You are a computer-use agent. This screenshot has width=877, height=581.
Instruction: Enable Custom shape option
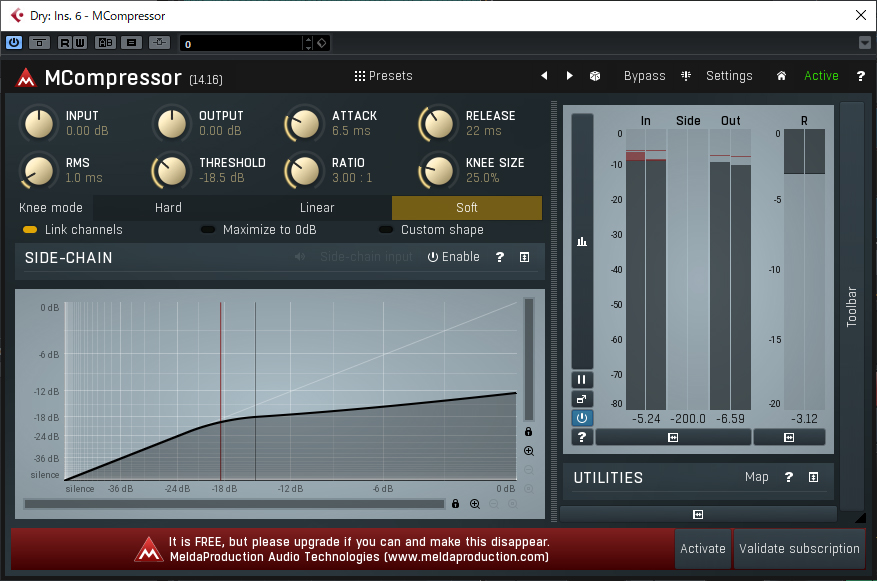coord(431,230)
